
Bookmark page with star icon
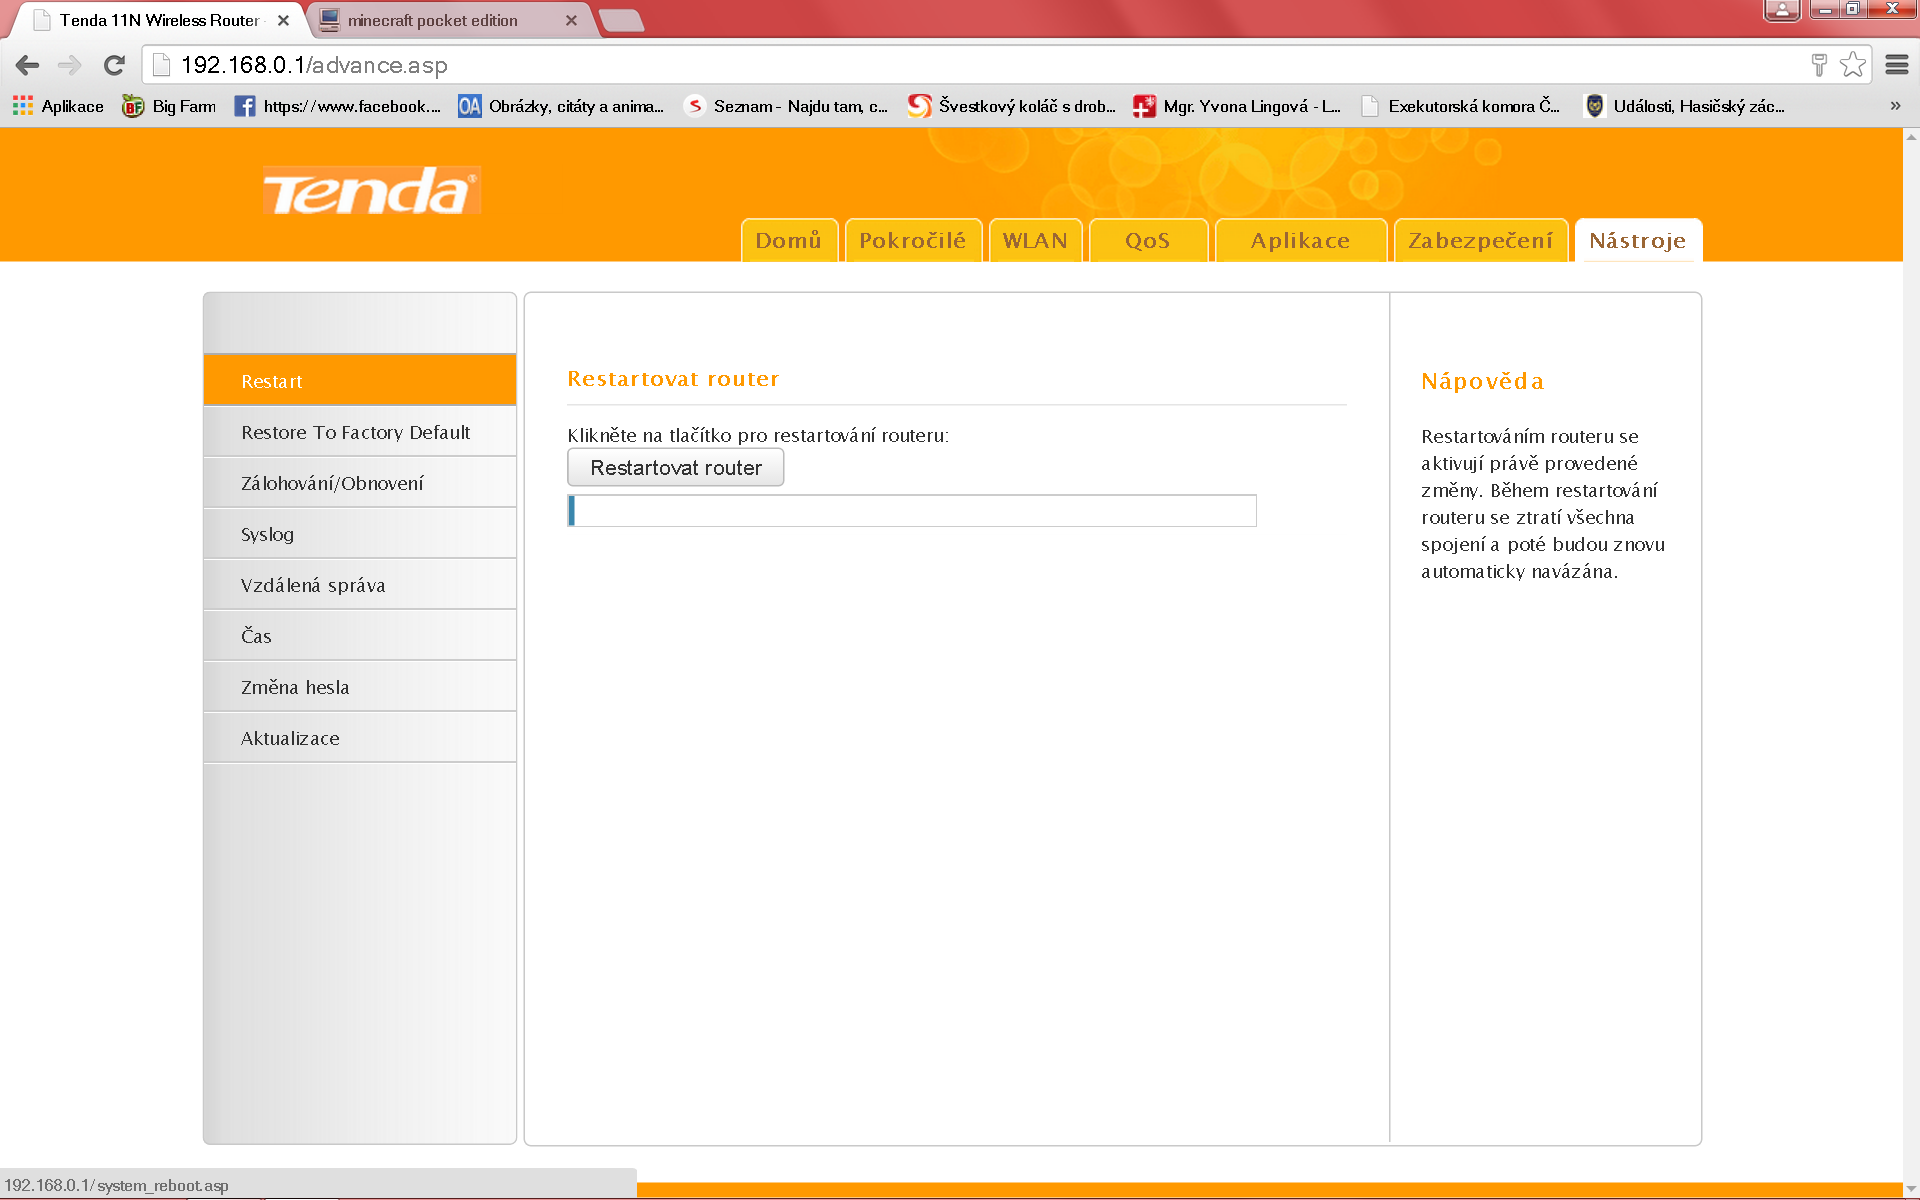coord(1852,65)
